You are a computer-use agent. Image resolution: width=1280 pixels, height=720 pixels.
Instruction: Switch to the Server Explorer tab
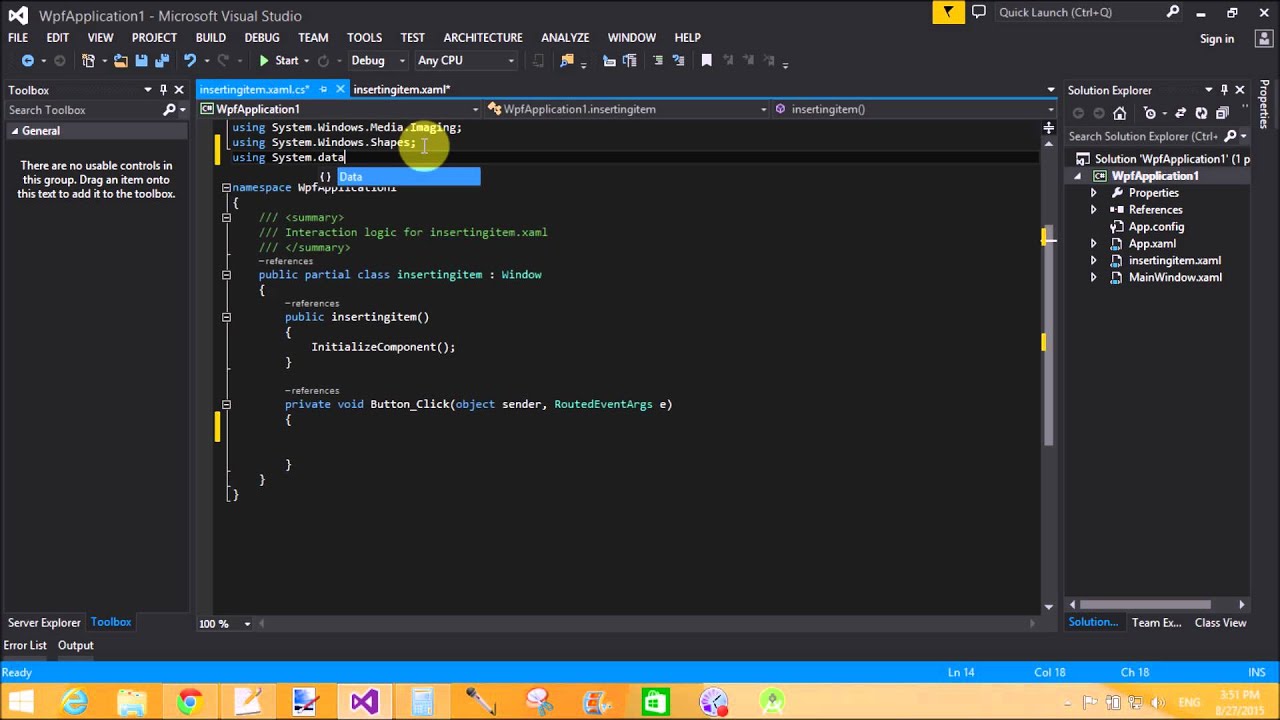pyautogui.click(x=44, y=623)
